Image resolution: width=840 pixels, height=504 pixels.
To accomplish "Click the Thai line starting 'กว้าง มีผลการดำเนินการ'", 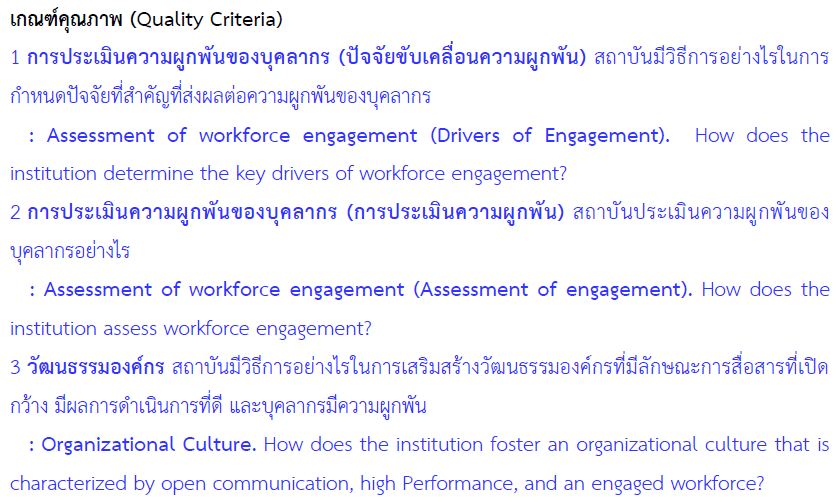I will click(219, 407).
